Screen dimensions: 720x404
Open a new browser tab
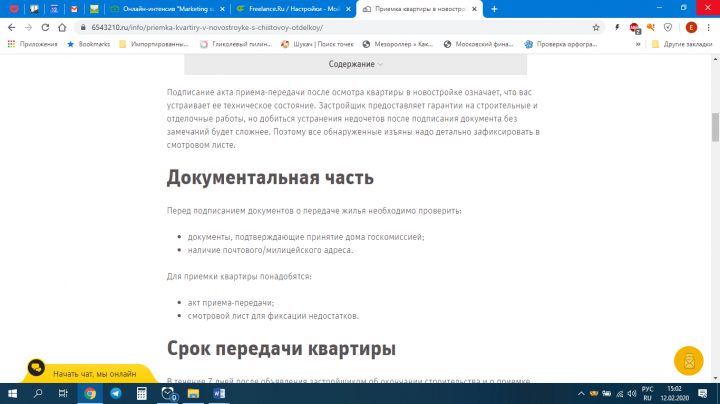point(494,9)
